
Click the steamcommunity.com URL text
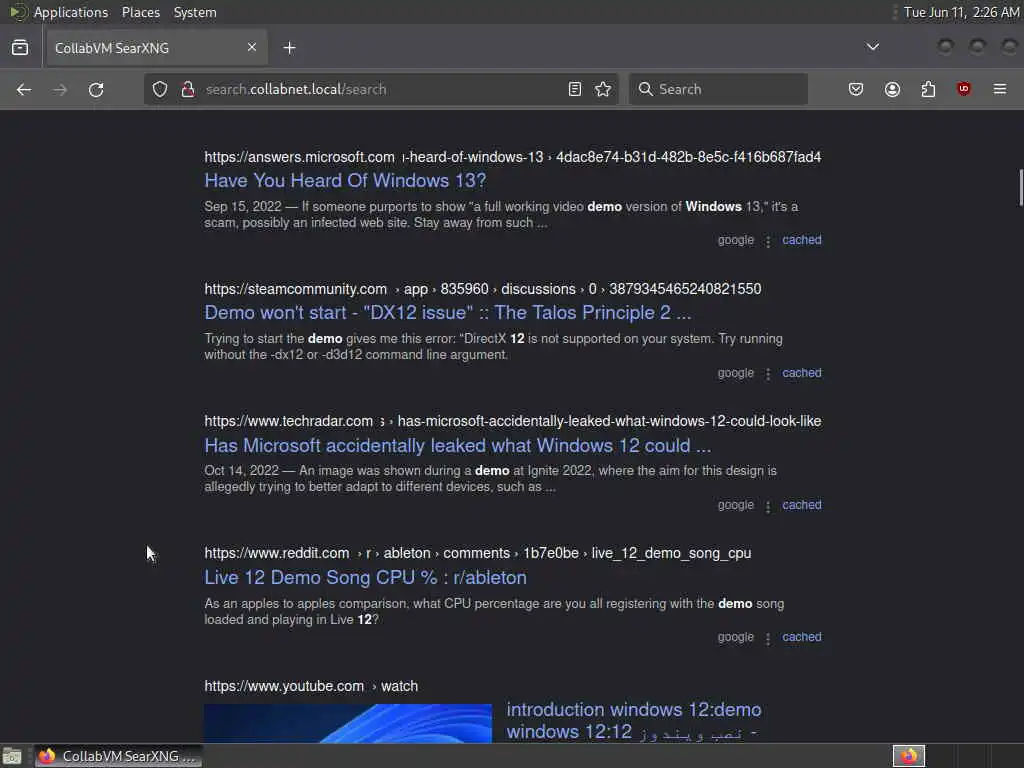295,289
